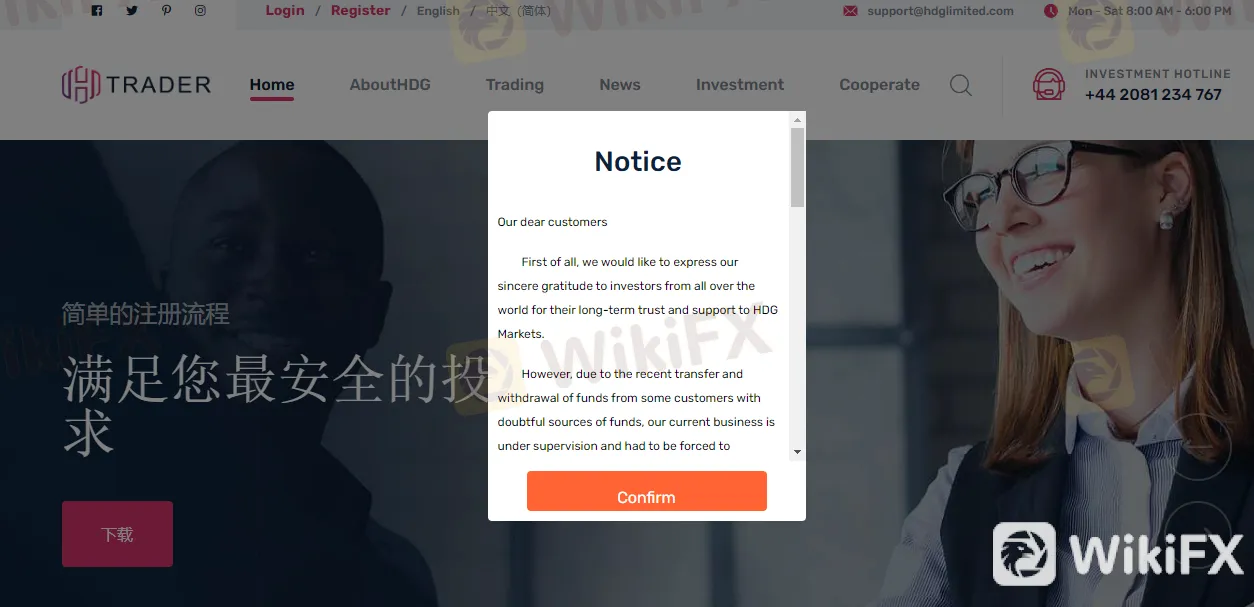
Task: Open the AboutHDG menu
Action: (x=390, y=85)
